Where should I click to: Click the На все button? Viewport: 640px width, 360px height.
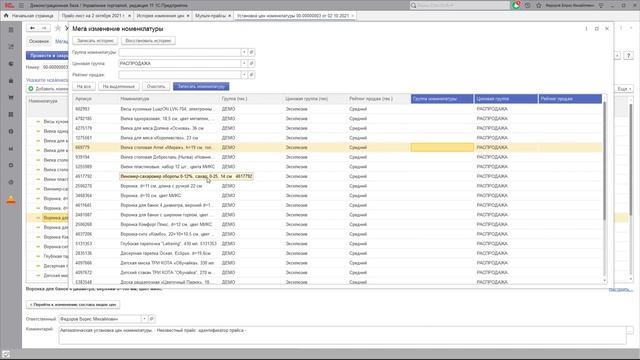pos(84,87)
